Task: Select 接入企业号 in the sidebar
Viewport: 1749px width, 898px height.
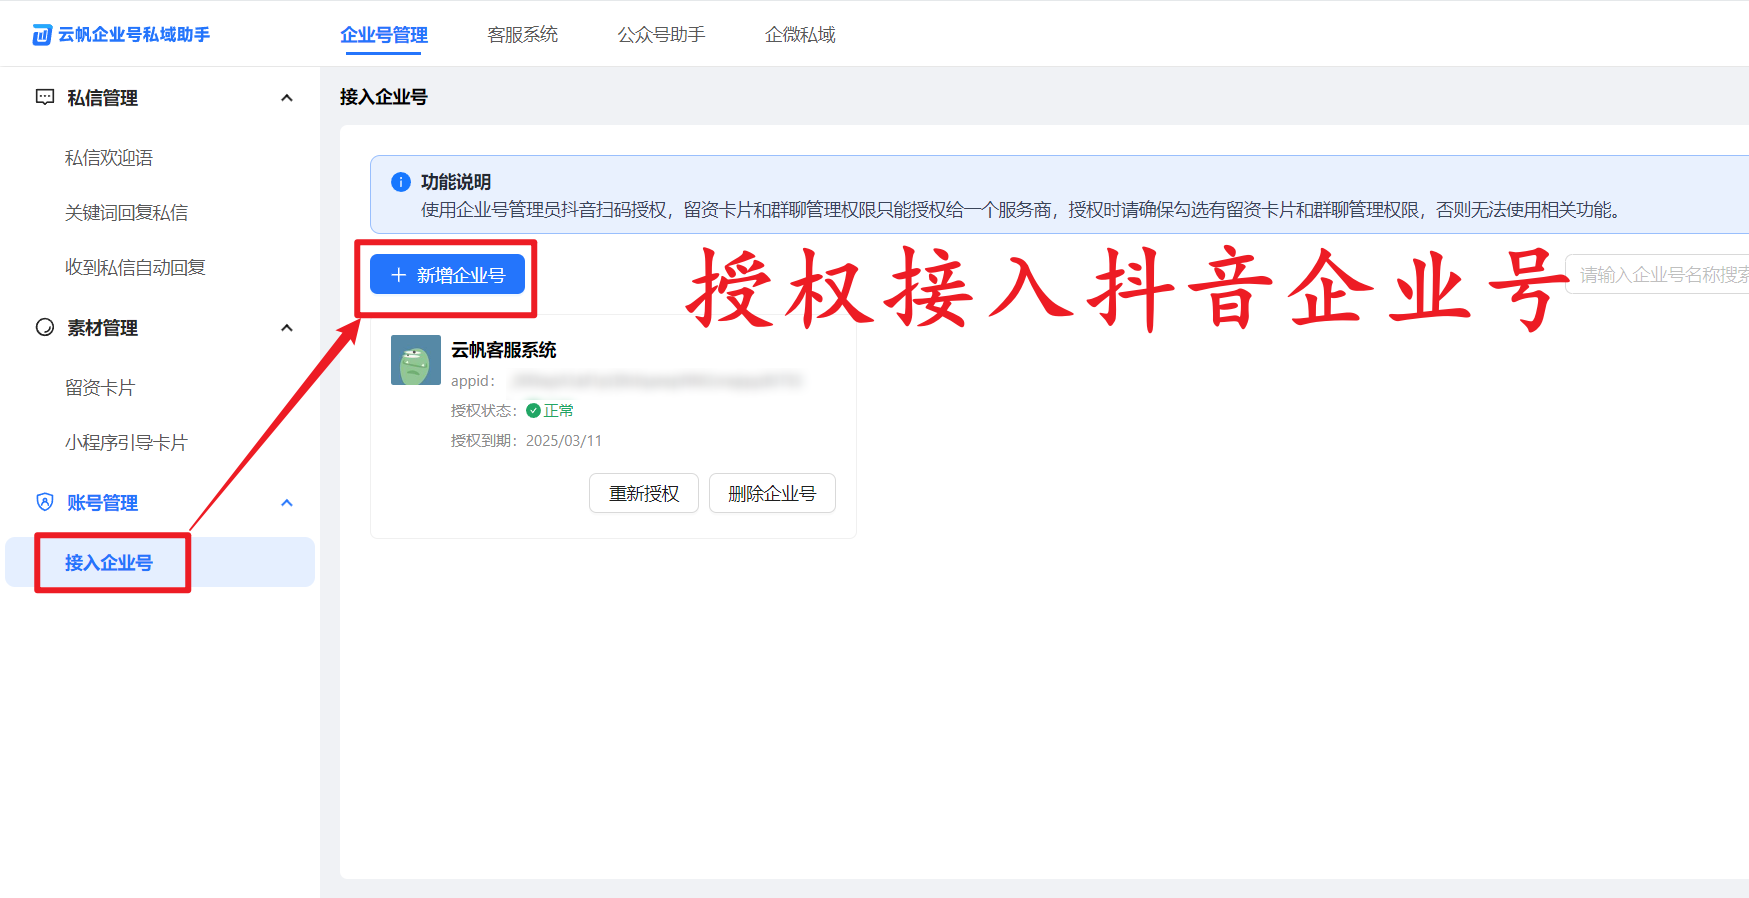Action: [160, 562]
